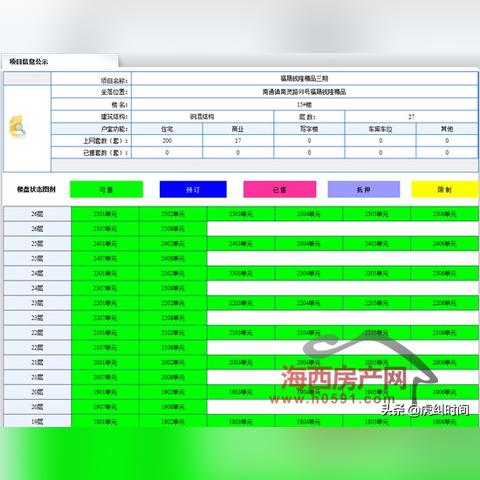Select the 写字楼 column header
The image size is (480, 480).
309,129
